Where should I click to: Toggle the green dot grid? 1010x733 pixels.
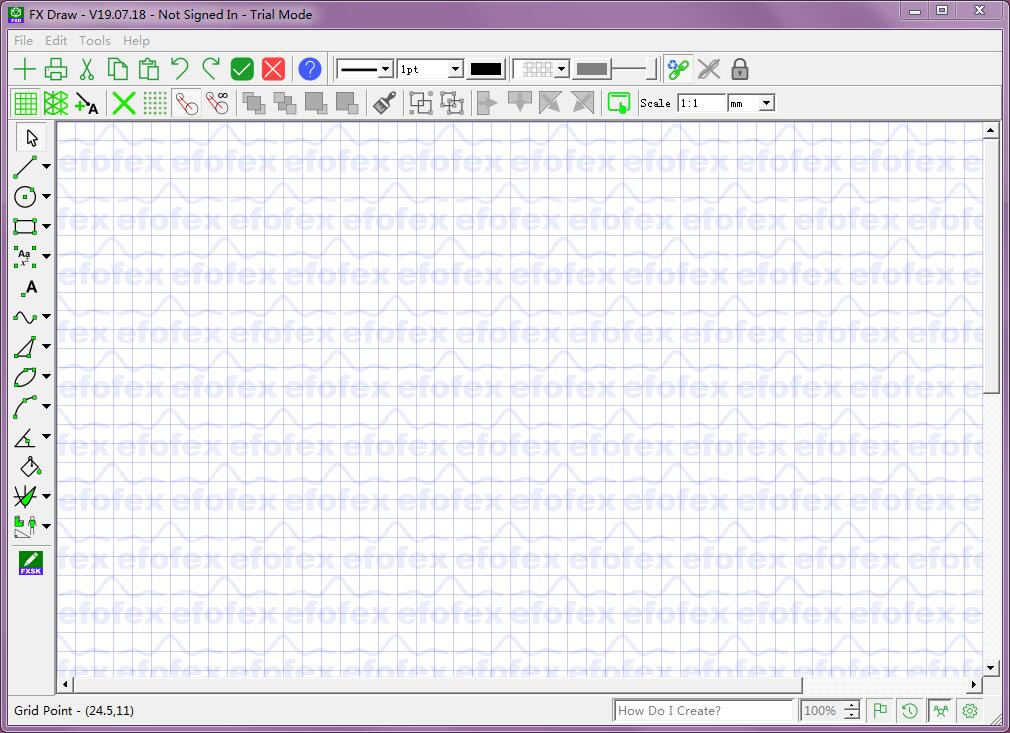pos(155,103)
